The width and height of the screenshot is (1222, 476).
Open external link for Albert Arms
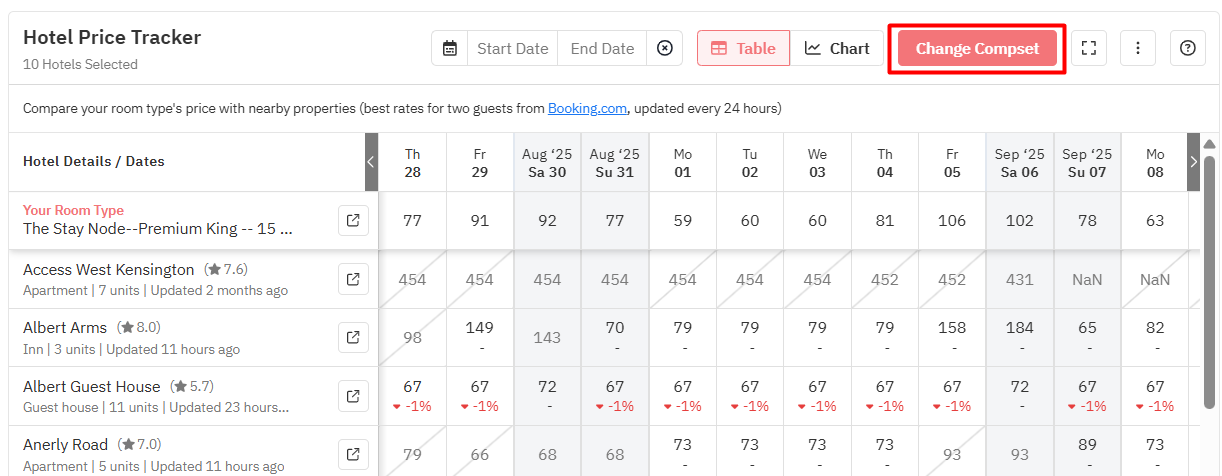pos(353,338)
